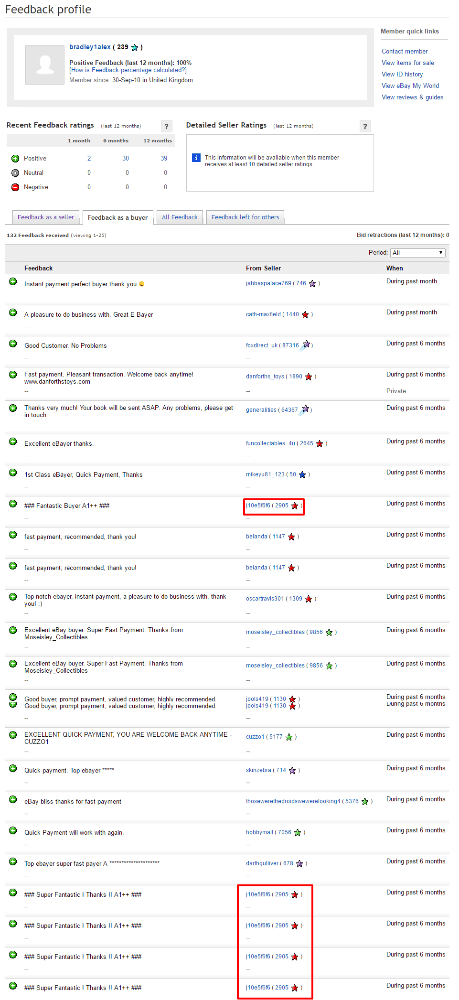Screen dimensions: 459x1000
Task: Click the Detailed Seller Ratings help question mark
Action: (365, 126)
